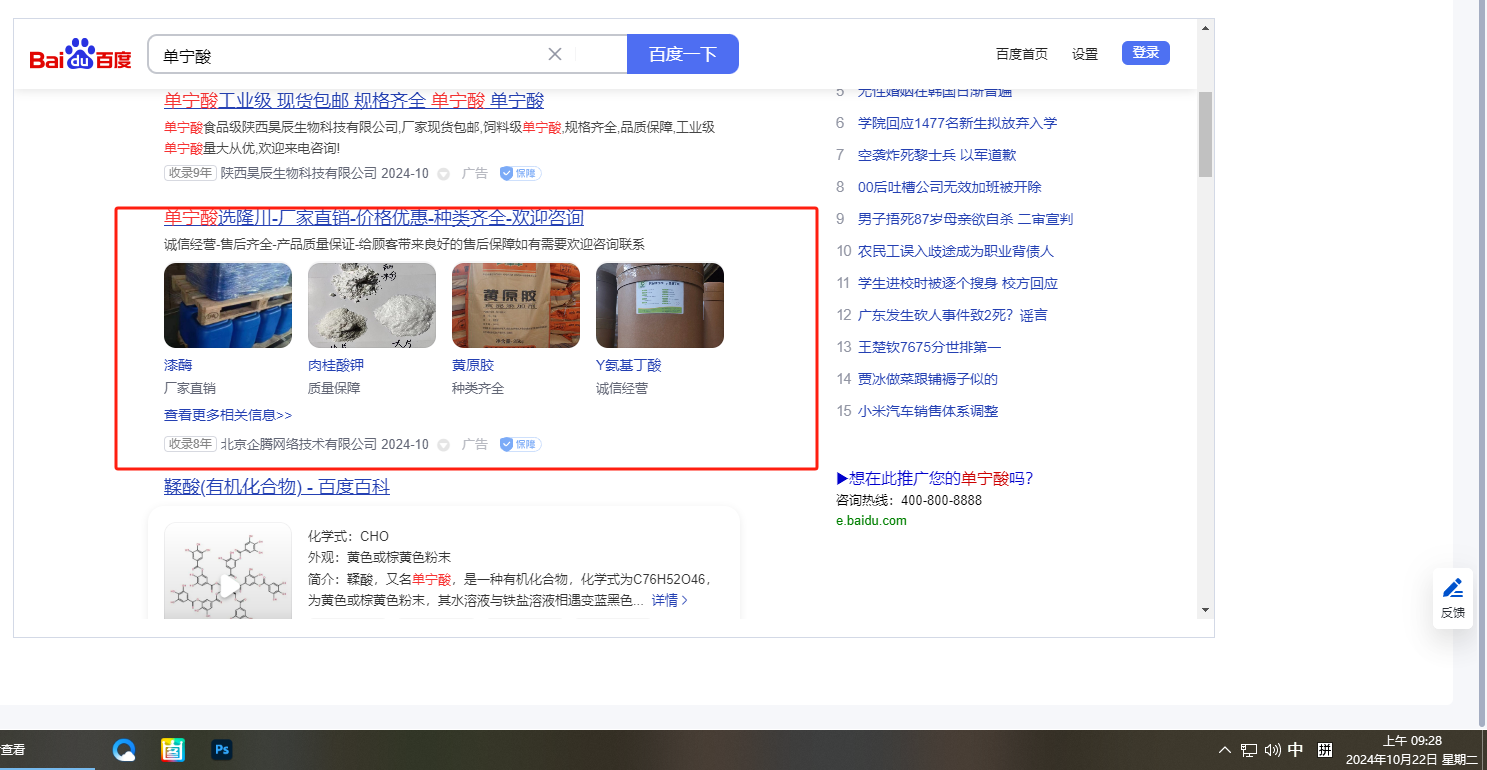This screenshot has height=770, width=1487.
Task: Open the e.baidu.com link
Action: pyautogui.click(x=871, y=520)
